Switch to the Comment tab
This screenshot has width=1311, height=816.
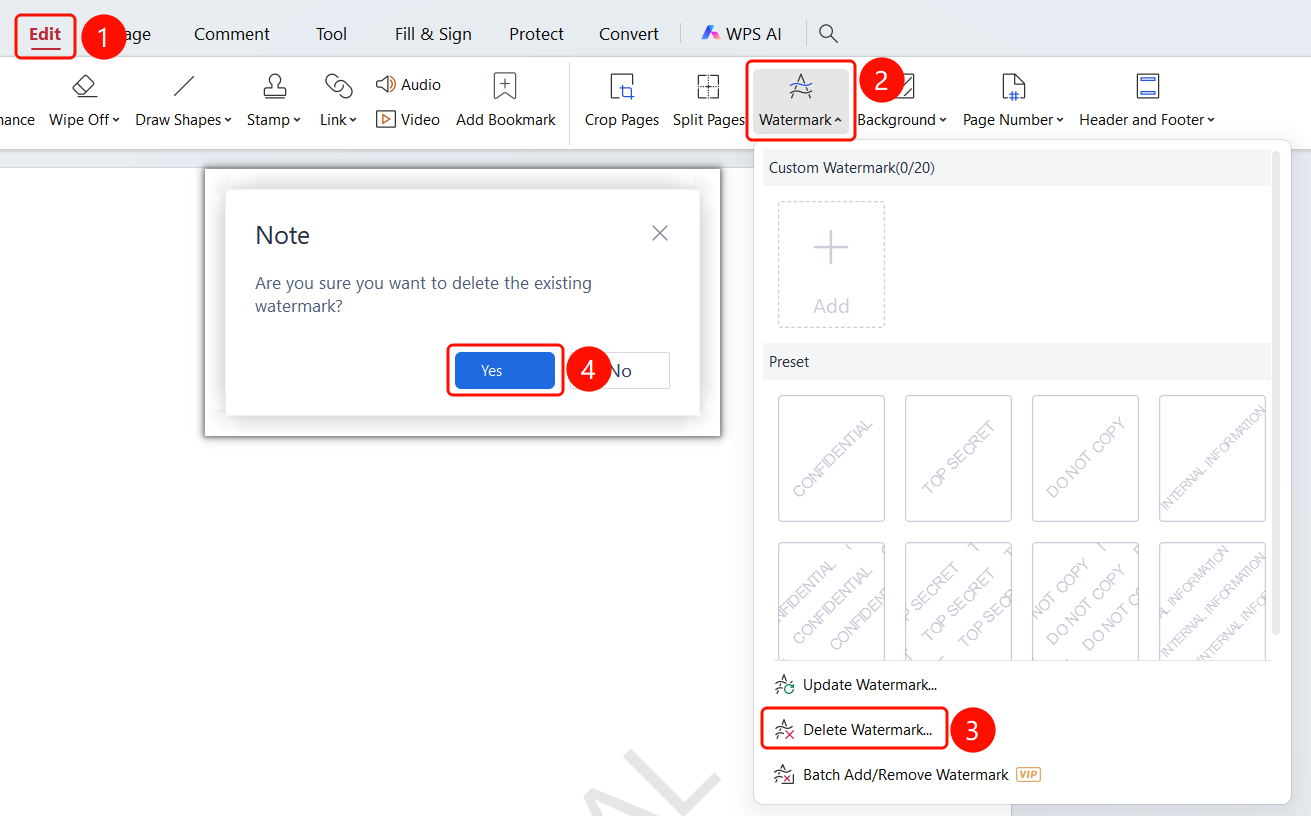coord(232,34)
